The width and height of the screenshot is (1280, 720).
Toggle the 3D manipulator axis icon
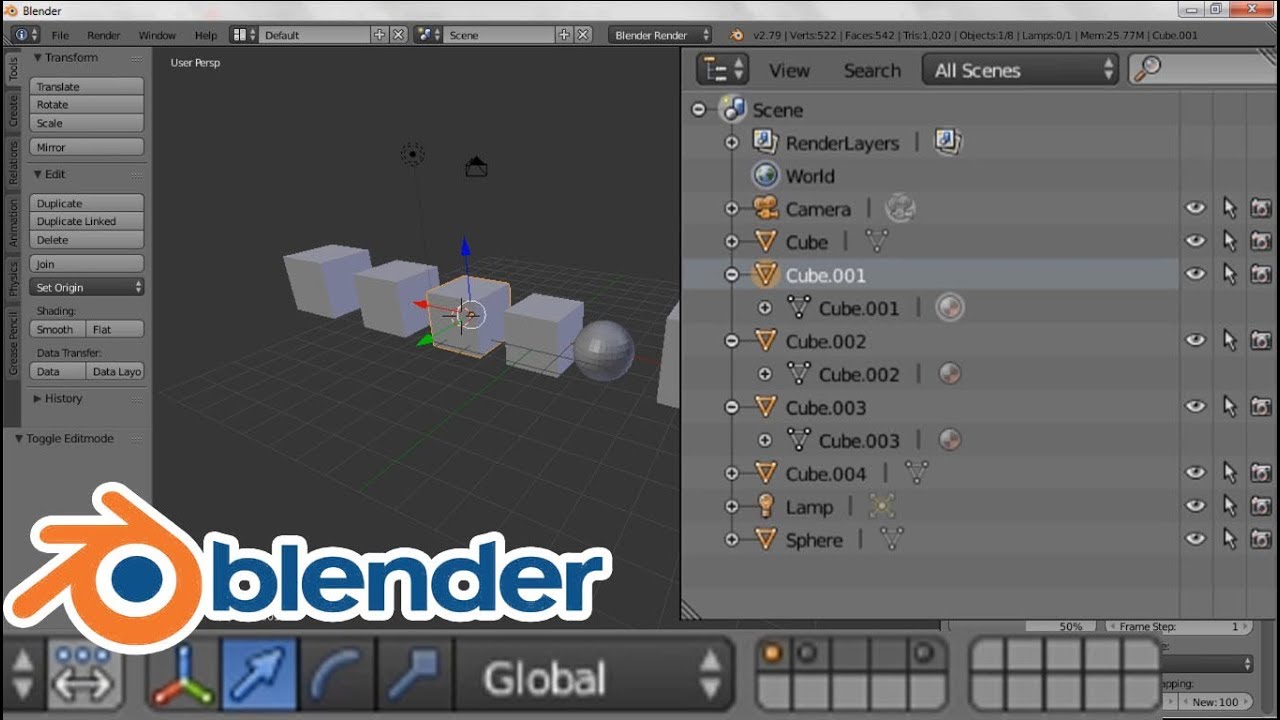(x=184, y=675)
